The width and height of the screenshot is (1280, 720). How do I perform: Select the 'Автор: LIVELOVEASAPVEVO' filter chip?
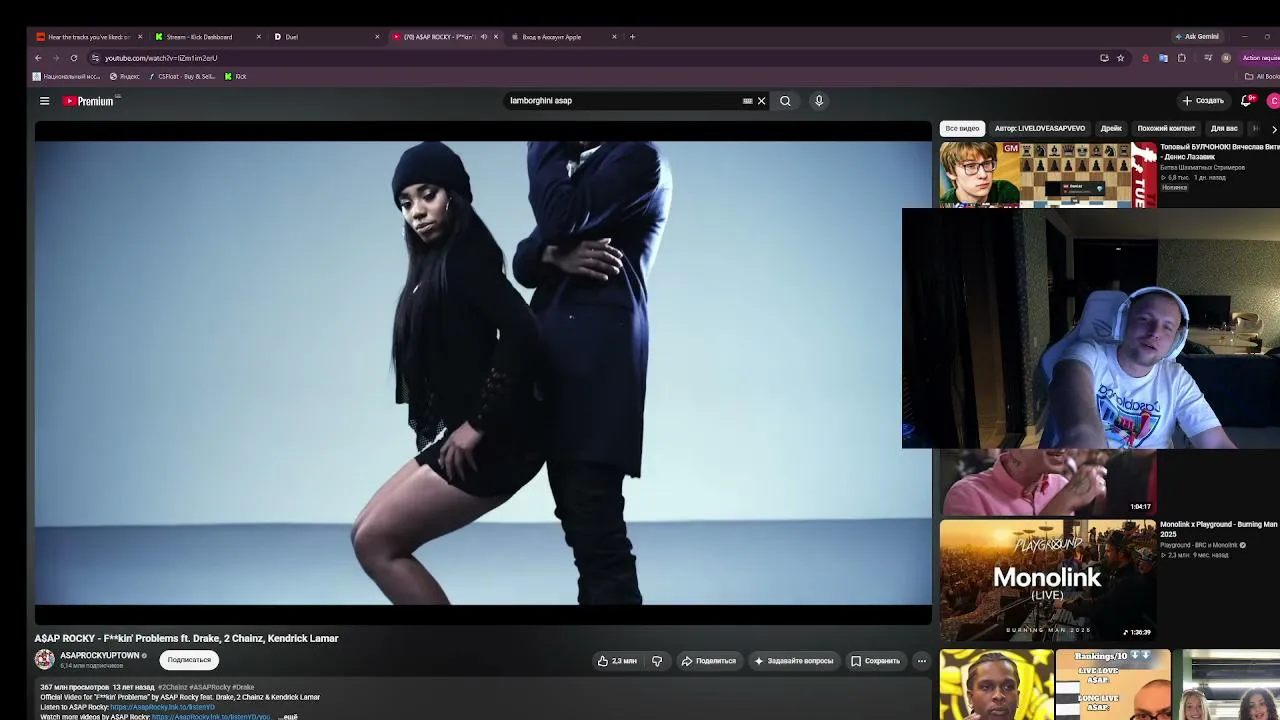pyautogui.click(x=1040, y=128)
